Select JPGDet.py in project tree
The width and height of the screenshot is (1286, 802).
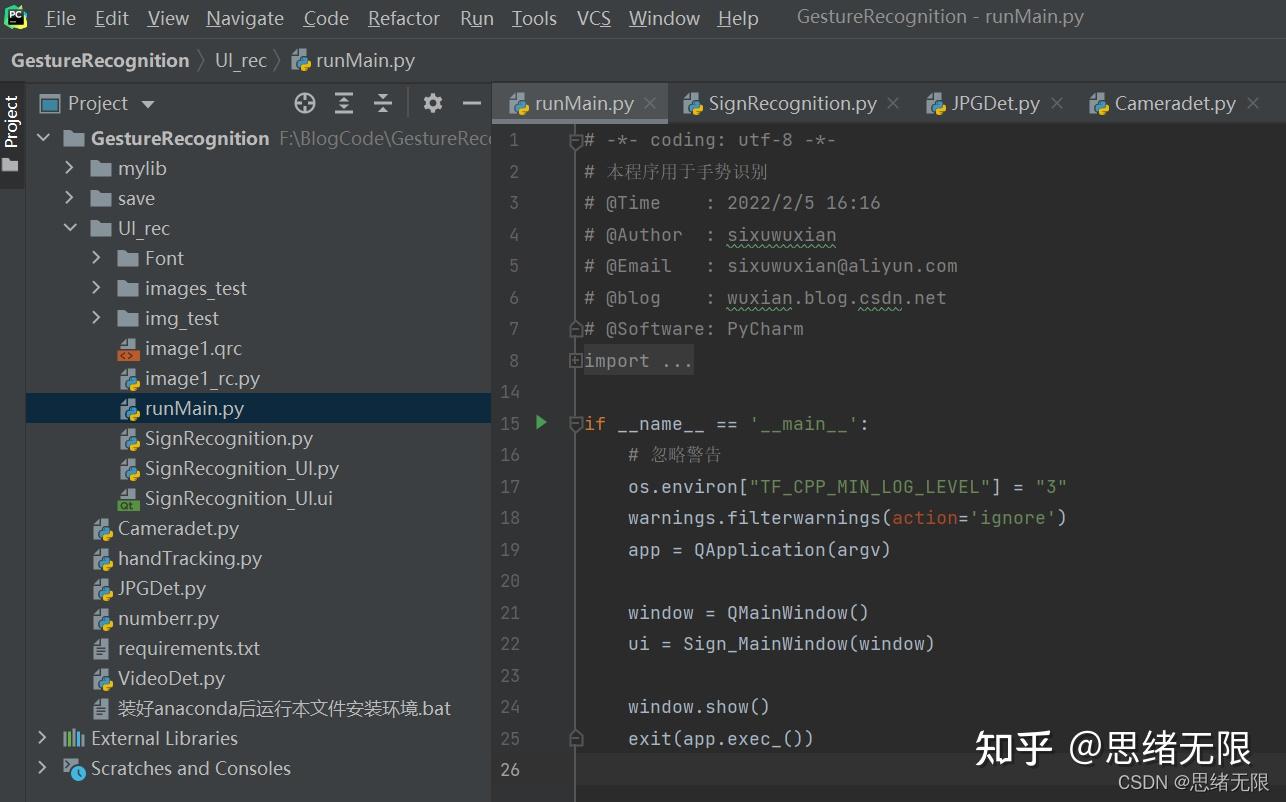(162, 589)
